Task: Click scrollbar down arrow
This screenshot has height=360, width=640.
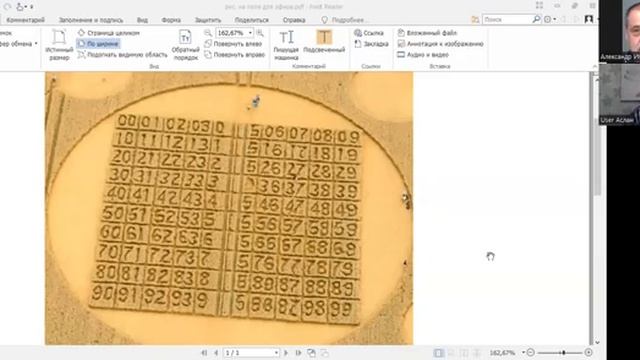Action: coord(597,342)
